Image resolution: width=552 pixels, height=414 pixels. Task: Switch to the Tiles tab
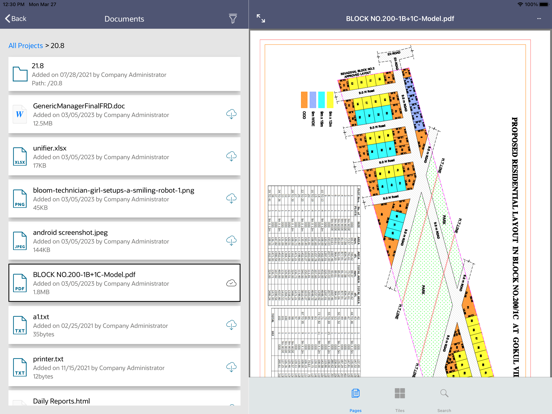coord(400,400)
